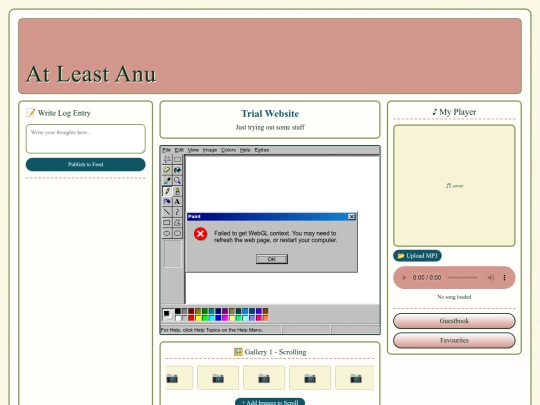The image size is (540, 405).
Task: Click the red error icon in Paint dialog
Action: point(200,234)
